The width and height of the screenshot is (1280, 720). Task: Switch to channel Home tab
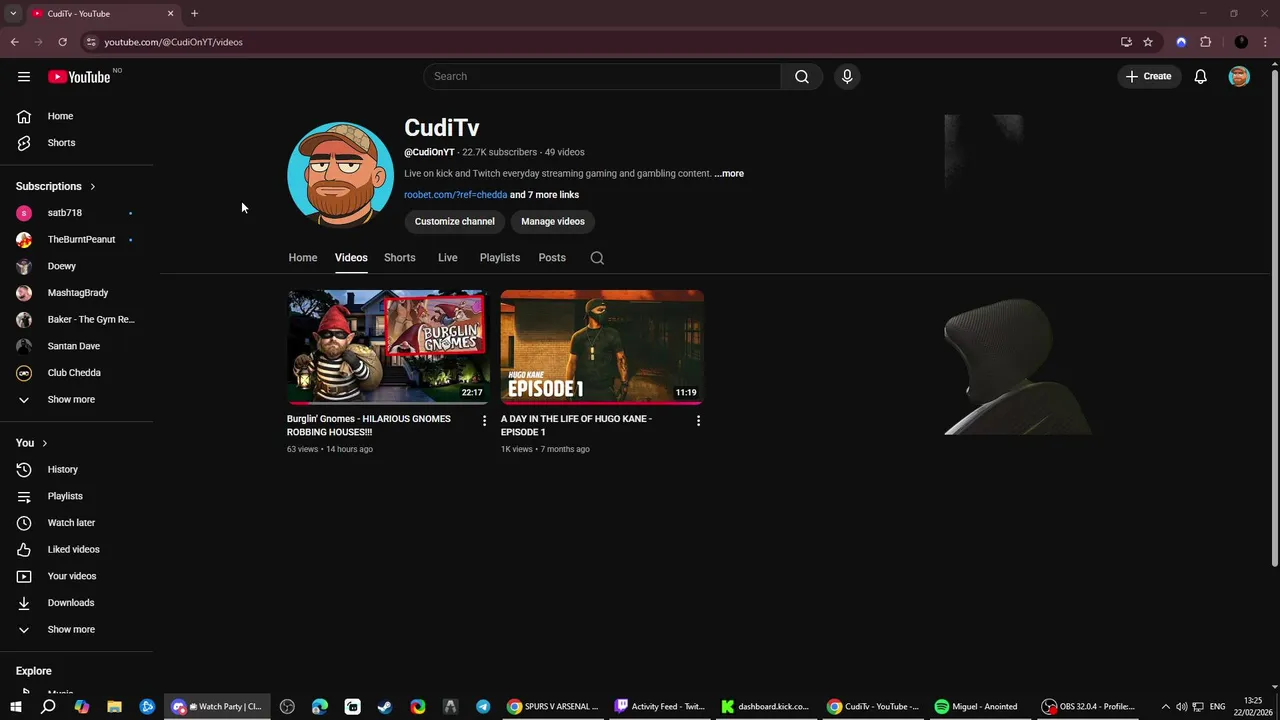pos(303,258)
